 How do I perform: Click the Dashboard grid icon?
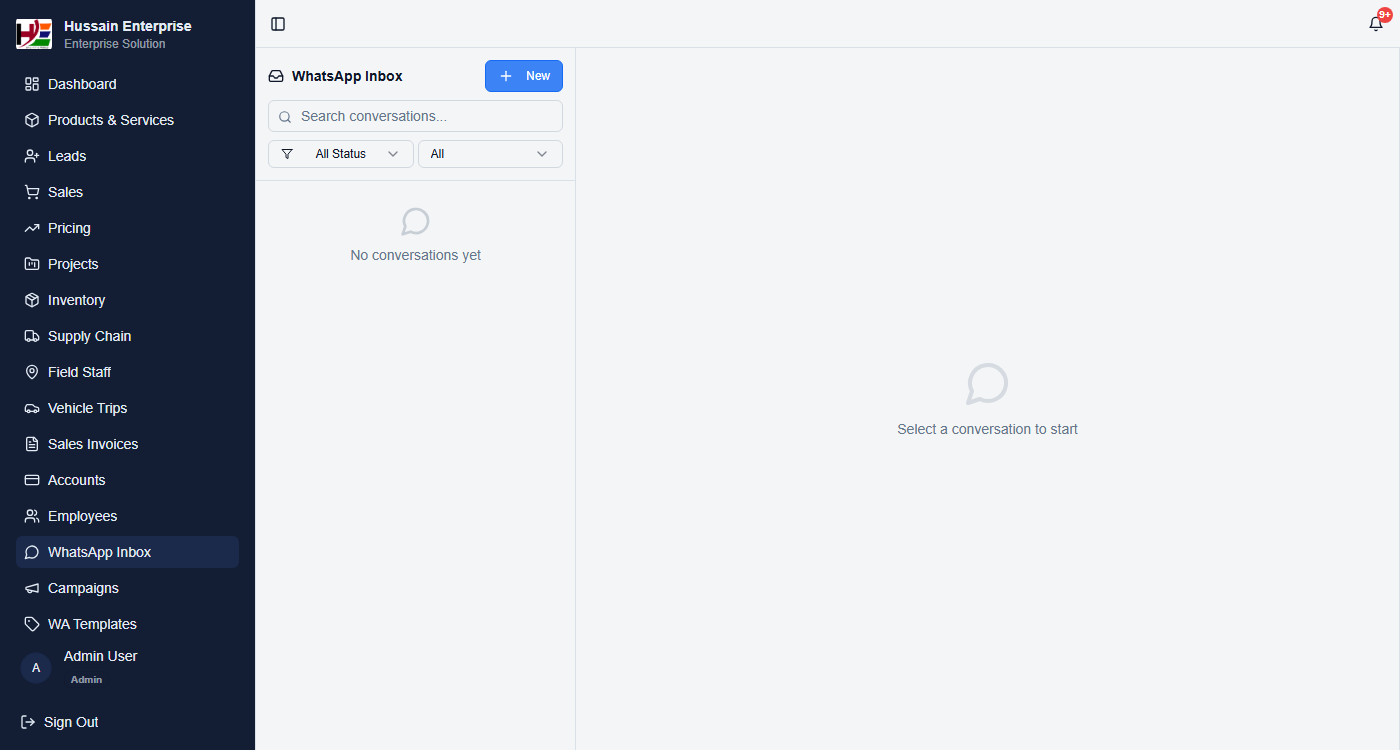(x=32, y=84)
